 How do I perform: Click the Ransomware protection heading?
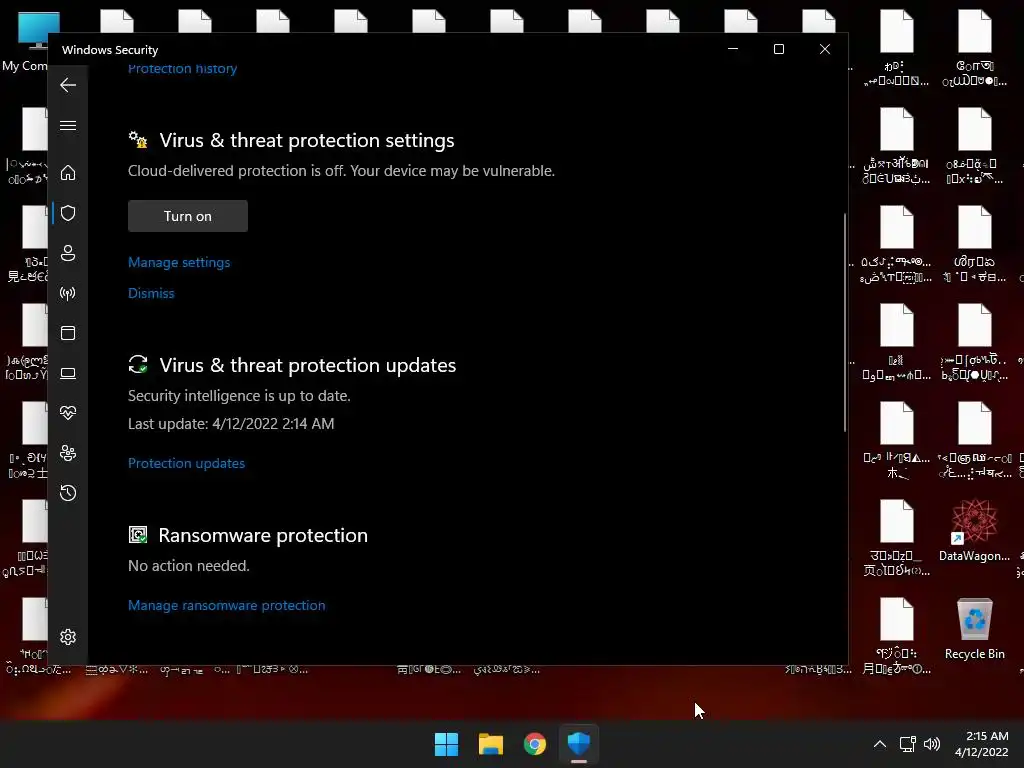click(x=263, y=536)
